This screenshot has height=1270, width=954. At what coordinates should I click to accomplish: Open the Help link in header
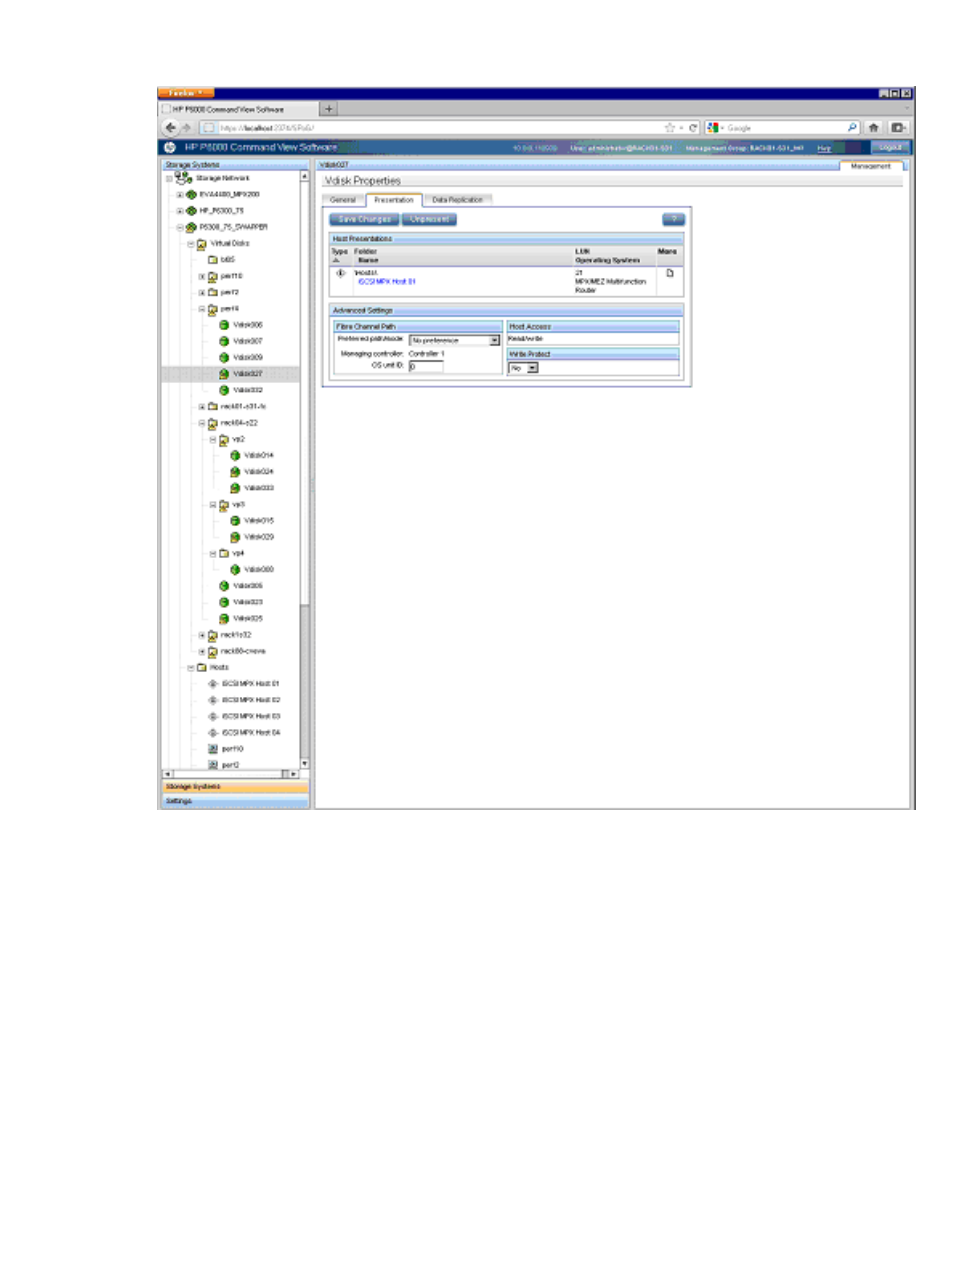point(824,148)
